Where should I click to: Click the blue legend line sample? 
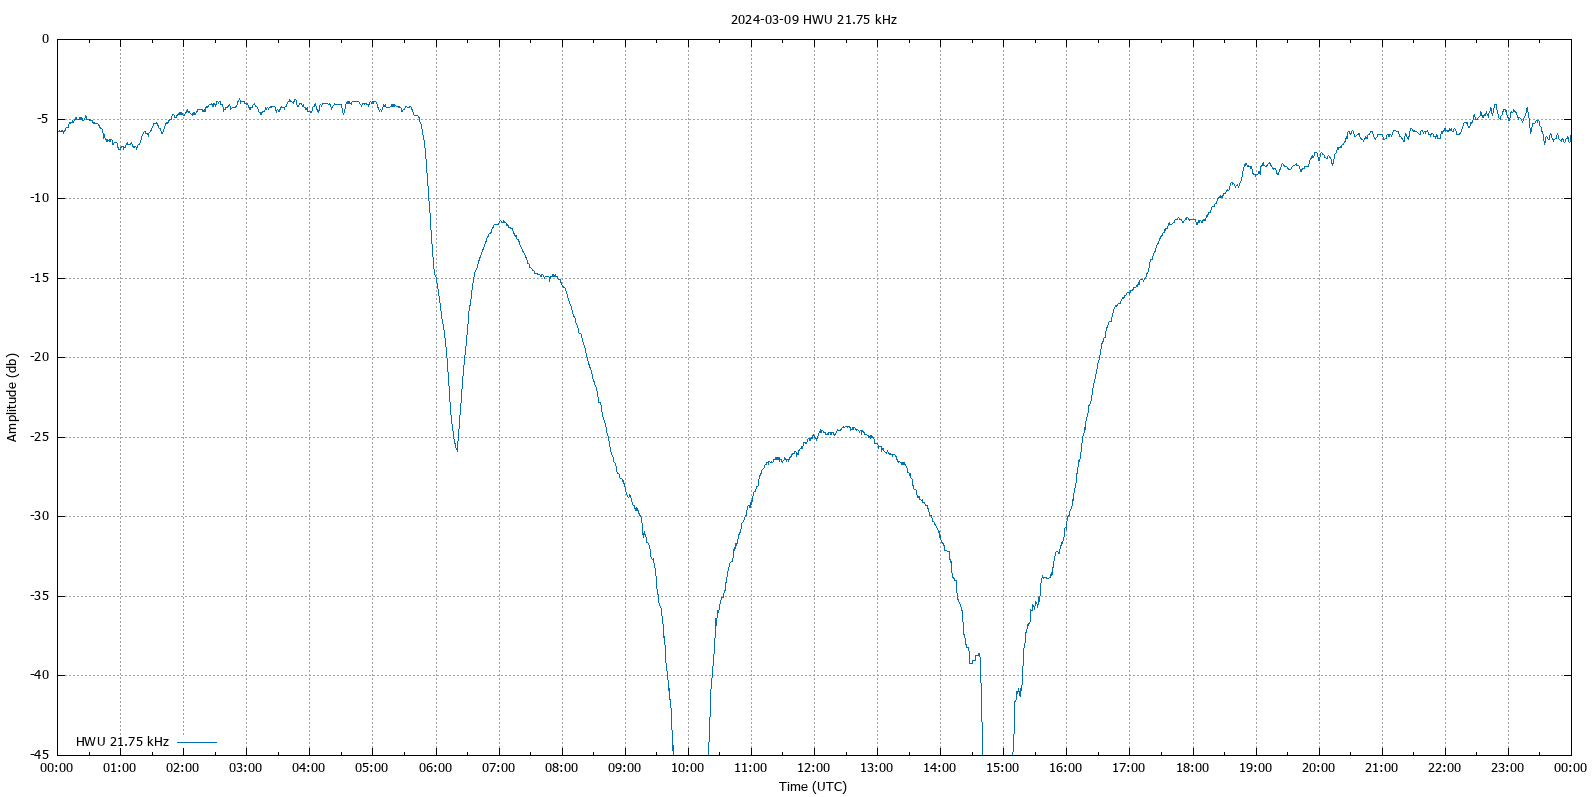197,742
